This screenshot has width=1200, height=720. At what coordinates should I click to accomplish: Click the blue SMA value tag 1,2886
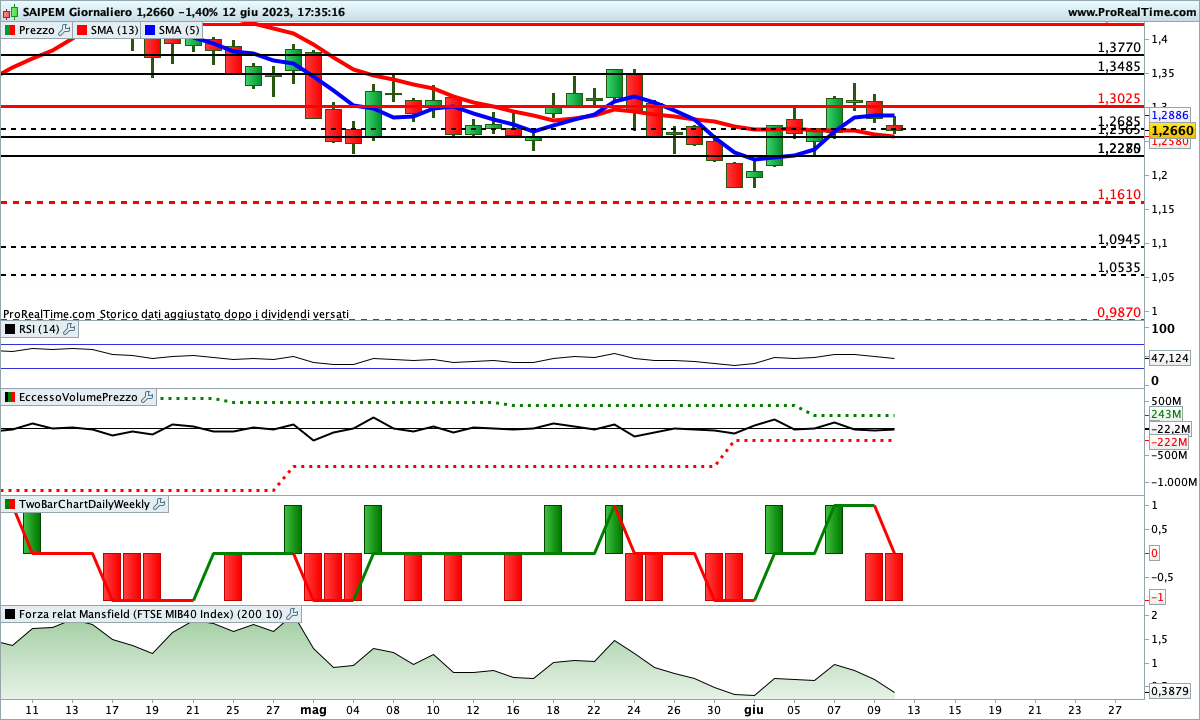[1168, 115]
